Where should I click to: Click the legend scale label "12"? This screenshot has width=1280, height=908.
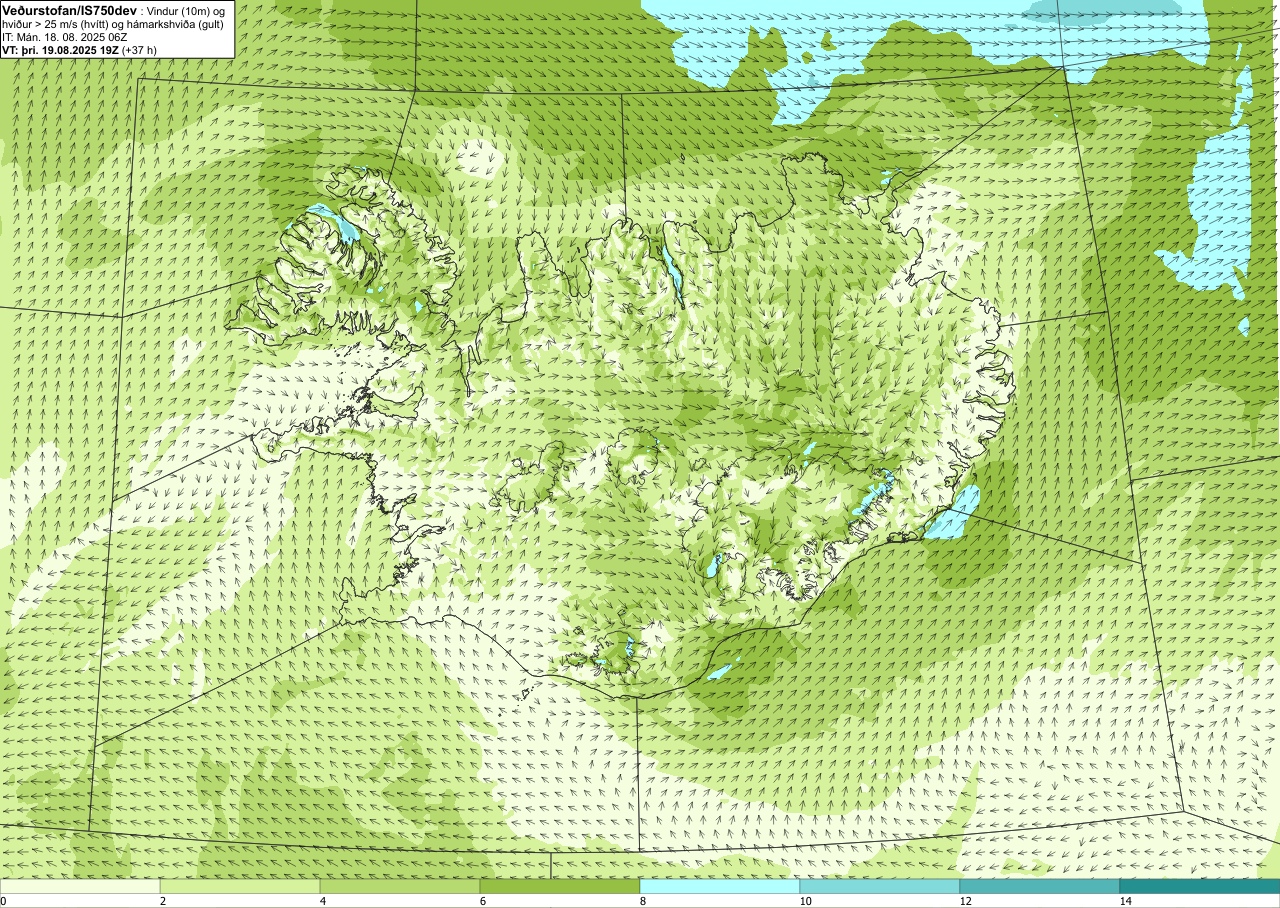coord(964,901)
